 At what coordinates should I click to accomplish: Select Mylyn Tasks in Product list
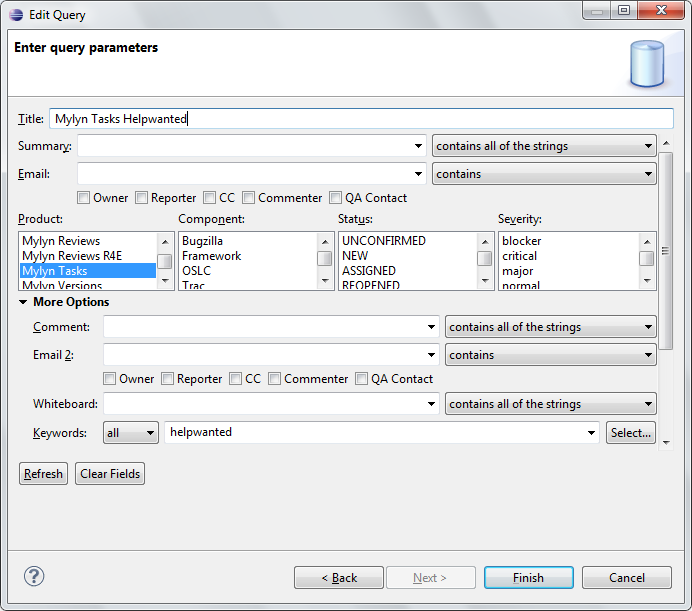click(x=88, y=271)
